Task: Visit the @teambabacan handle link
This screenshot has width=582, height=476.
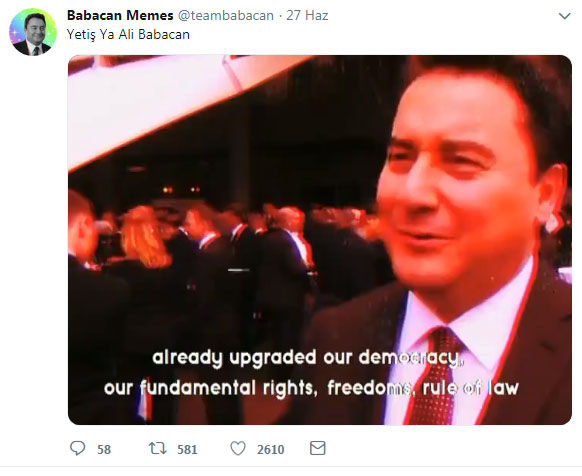Action: pos(226,15)
